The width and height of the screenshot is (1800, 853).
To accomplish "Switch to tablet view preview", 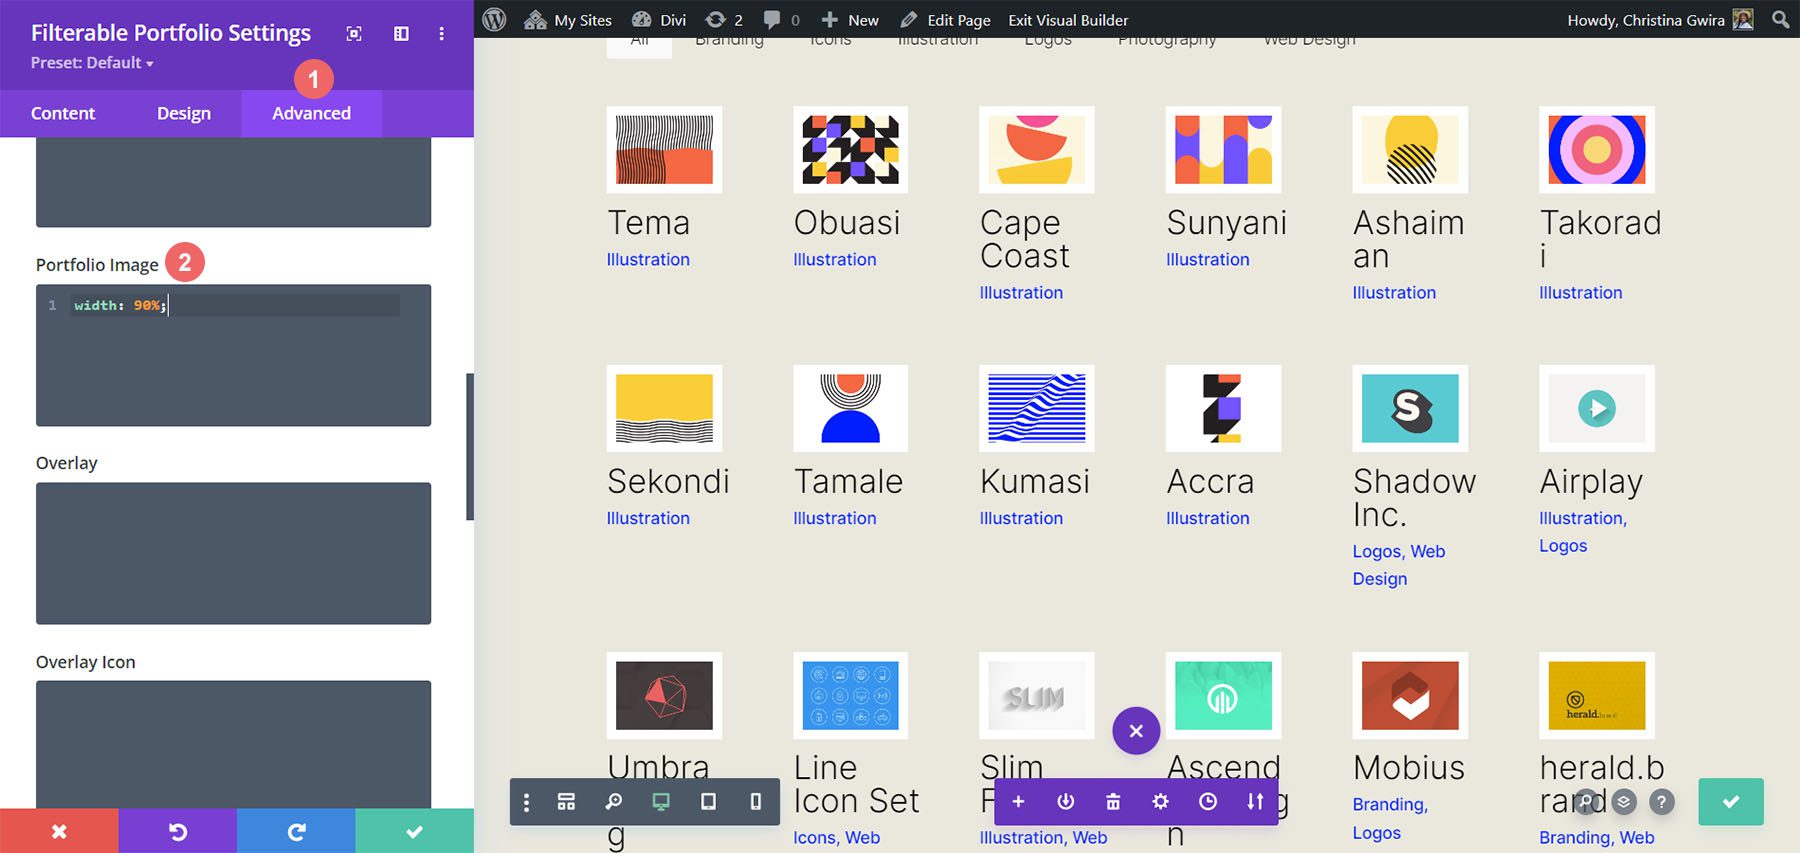I will click(x=708, y=802).
